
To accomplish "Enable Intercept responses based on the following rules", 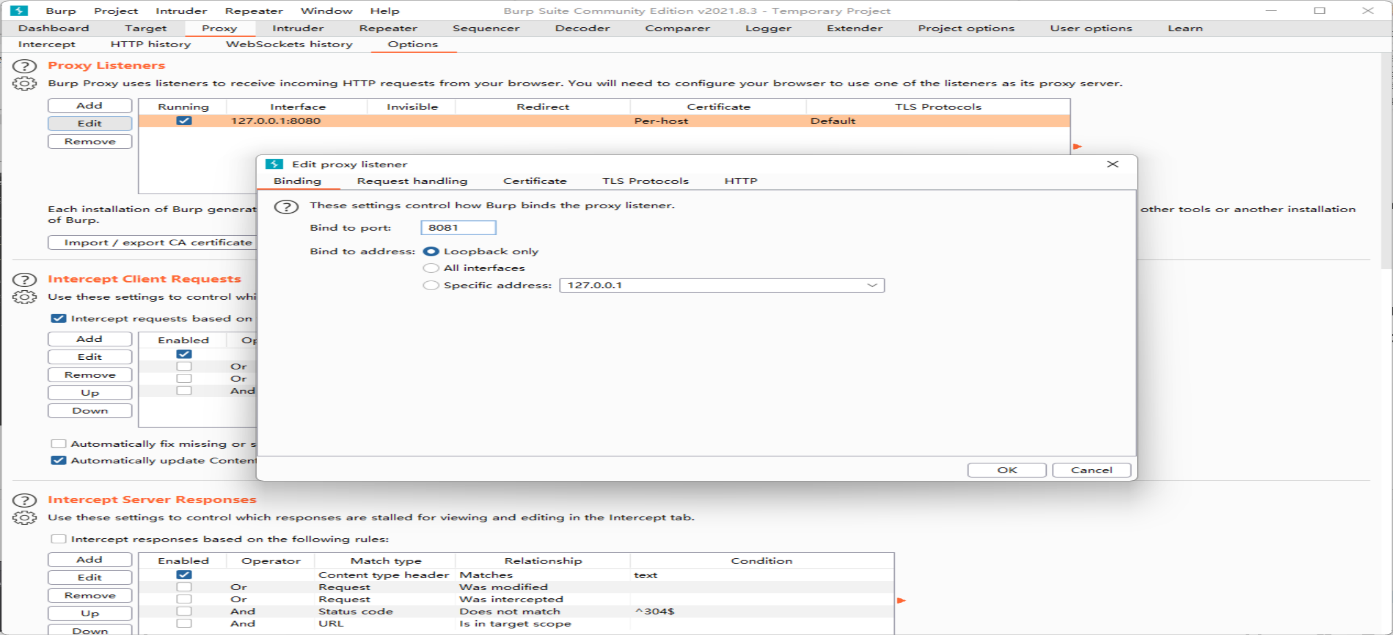I will click(59, 540).
